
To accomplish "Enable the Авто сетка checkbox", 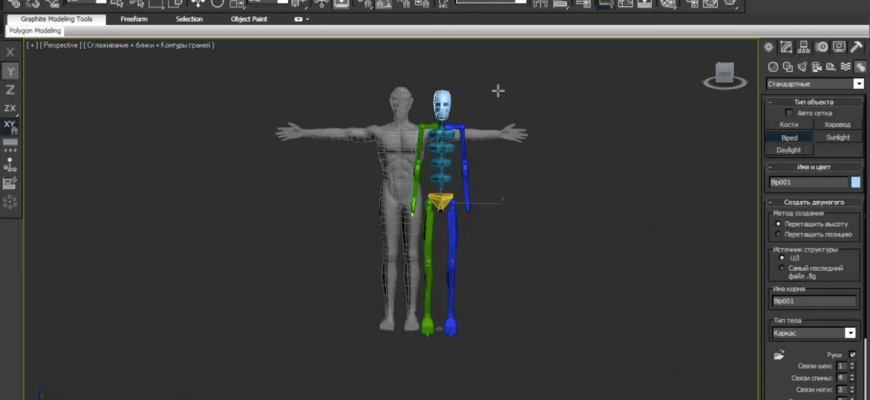I will [x=789, y=113].
